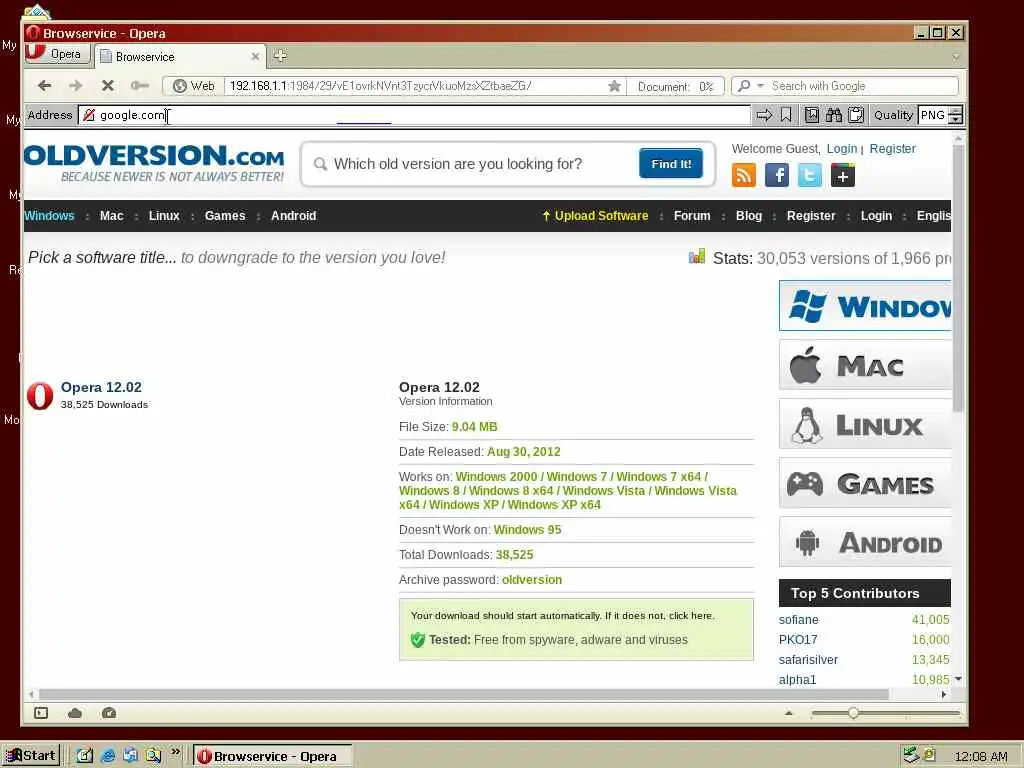This screenshot has width=1024, height=768.
Task: Click the Register link near Welcome Guest
Action: coord(892,149)
